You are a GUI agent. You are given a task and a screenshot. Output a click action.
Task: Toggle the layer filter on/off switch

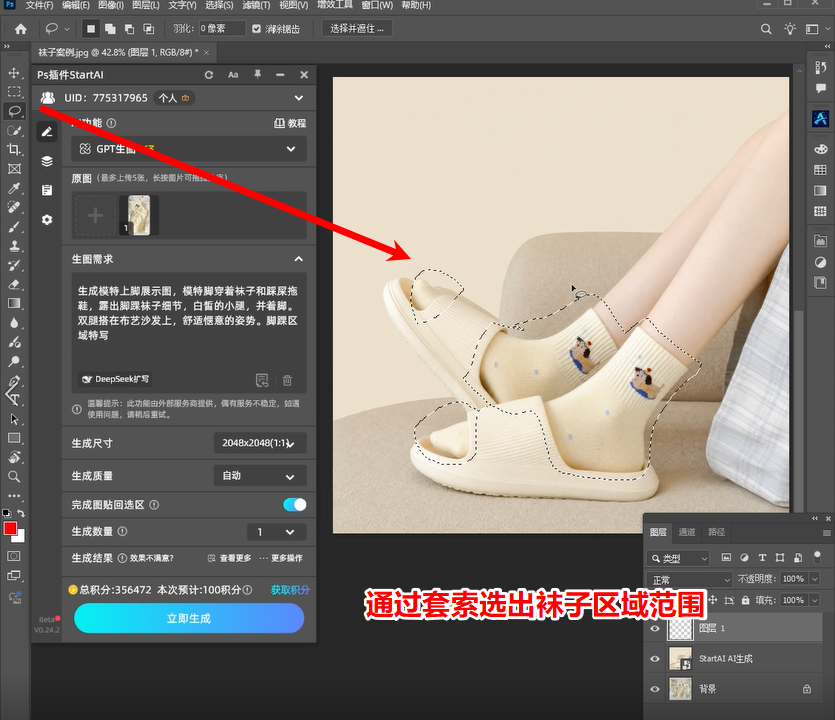[817, 557]
